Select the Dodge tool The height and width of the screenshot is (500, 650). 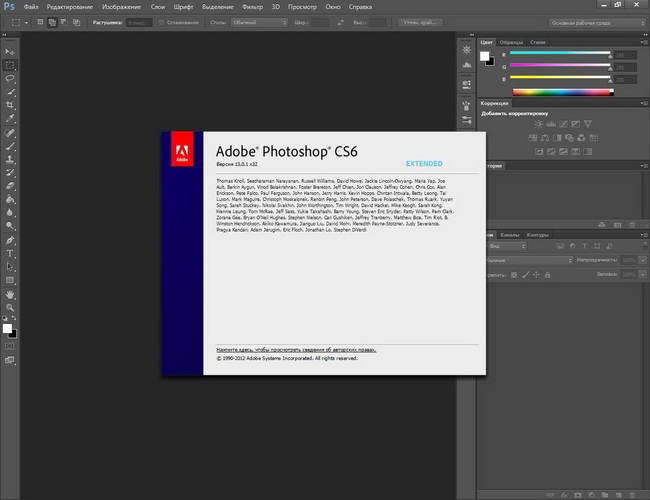[x=10, y=226]
